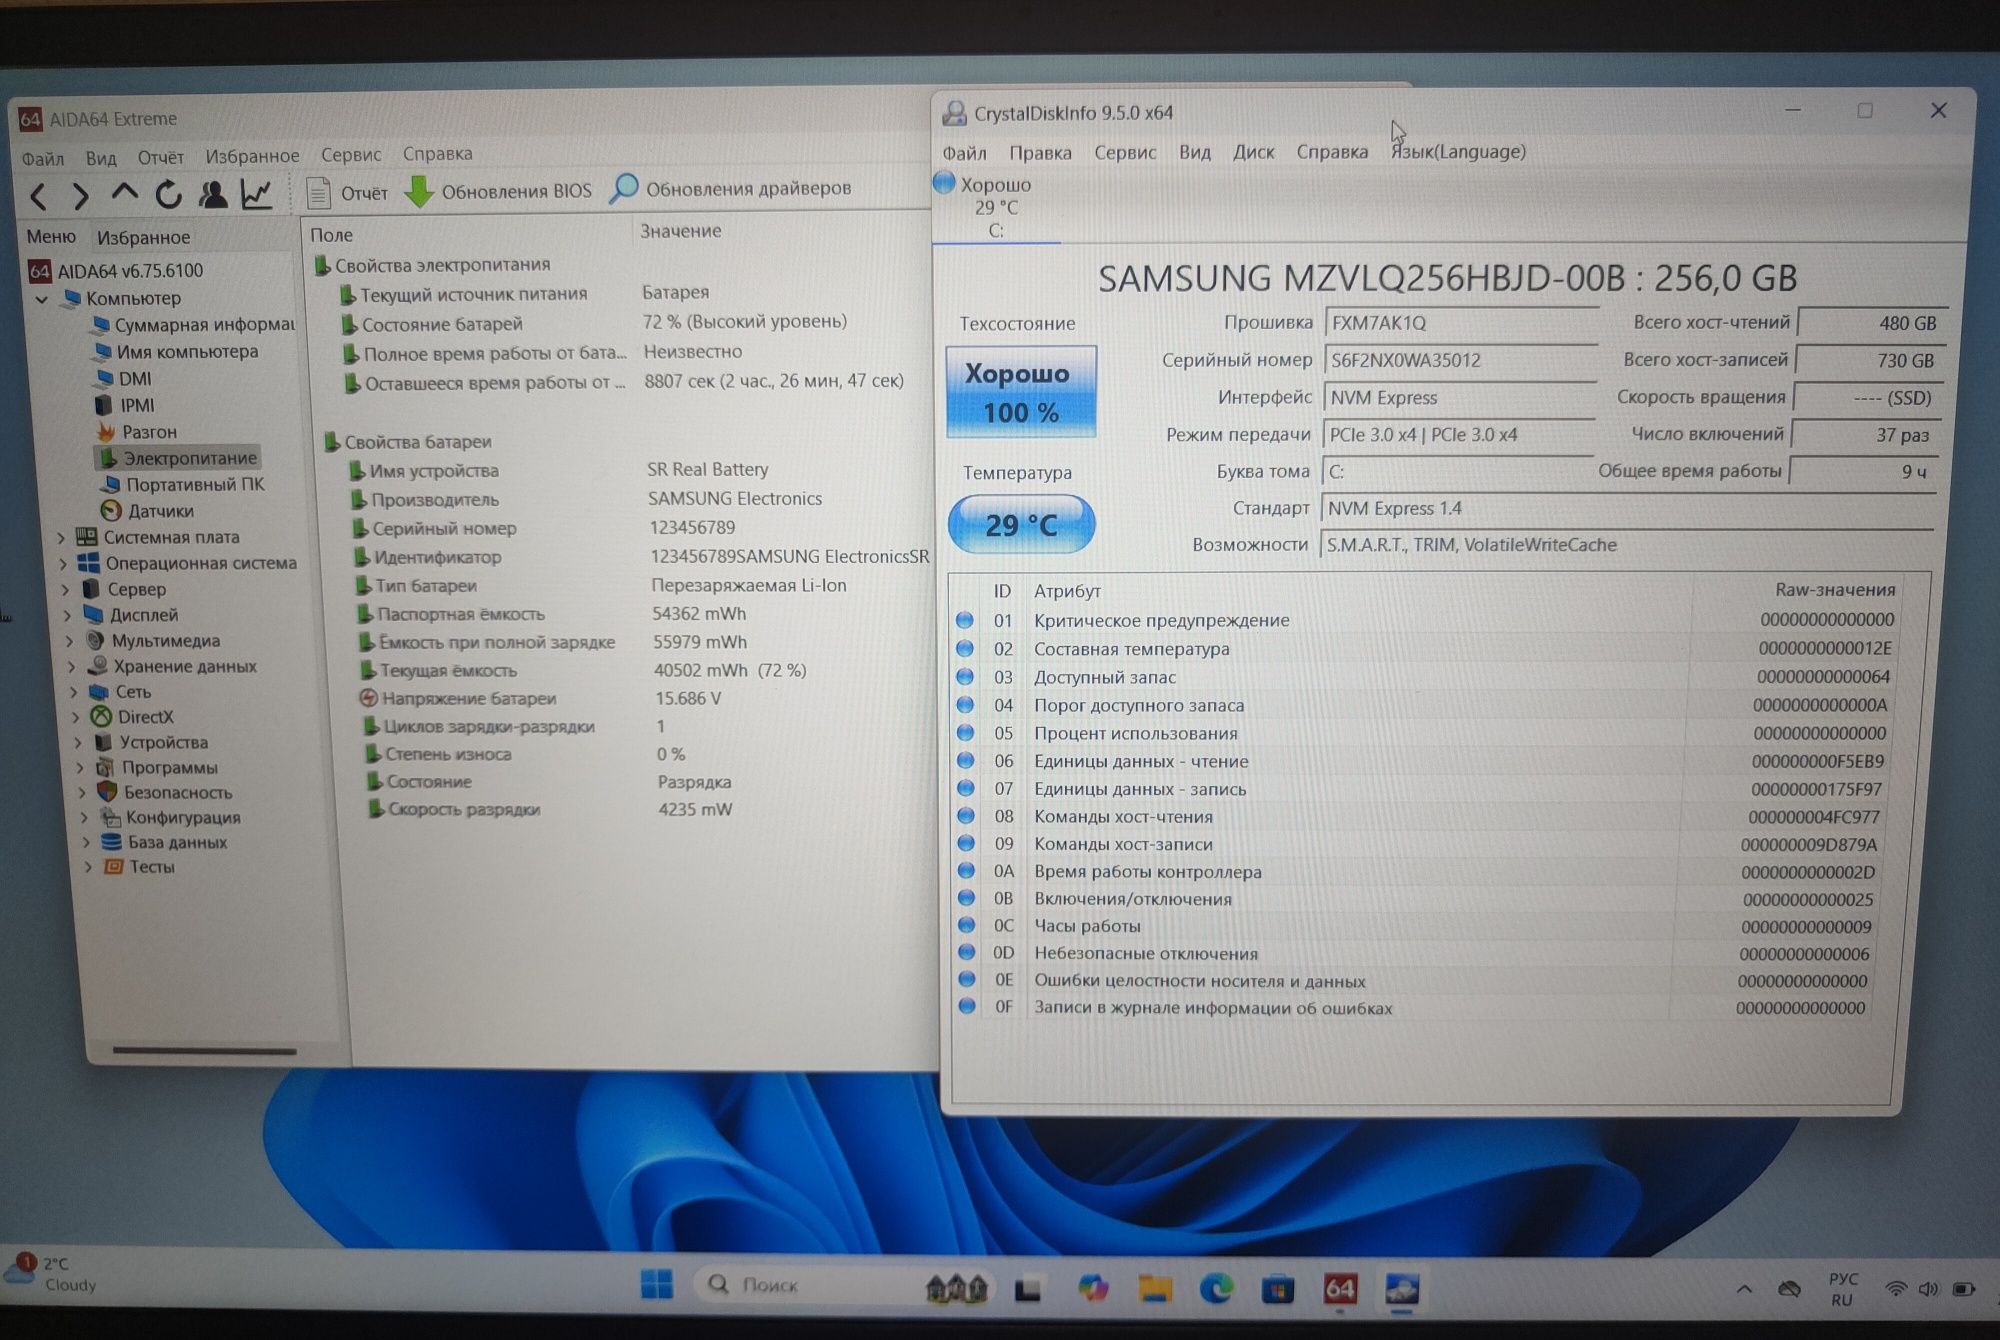This screenshot has height=1340, width=2000.
Task: Open Windows Start button
Action: click(657, 1285)
